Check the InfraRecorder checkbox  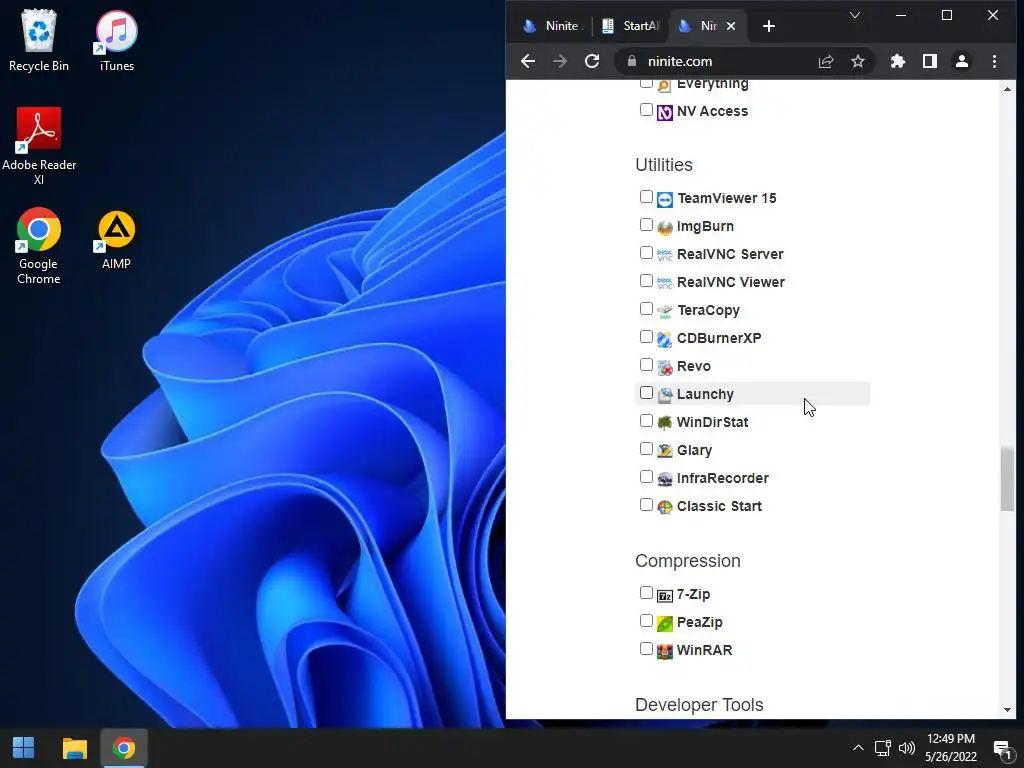[646, 477]
